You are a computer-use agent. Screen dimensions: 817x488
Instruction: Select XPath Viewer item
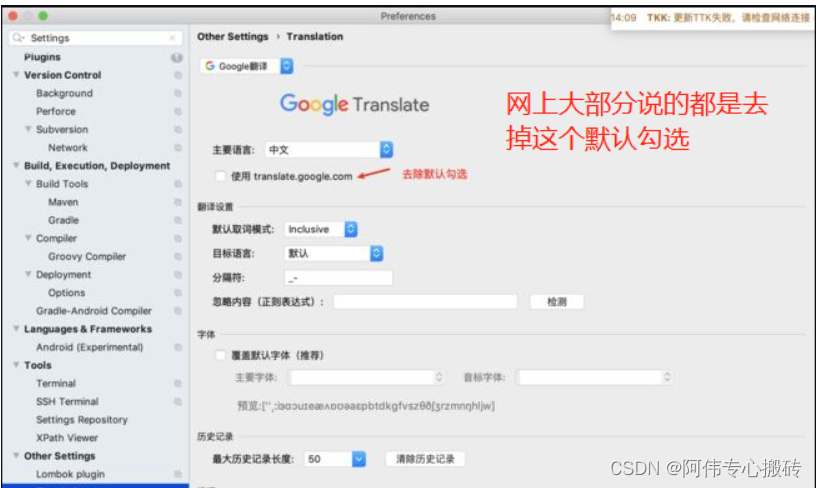click(x=67, y=438)
